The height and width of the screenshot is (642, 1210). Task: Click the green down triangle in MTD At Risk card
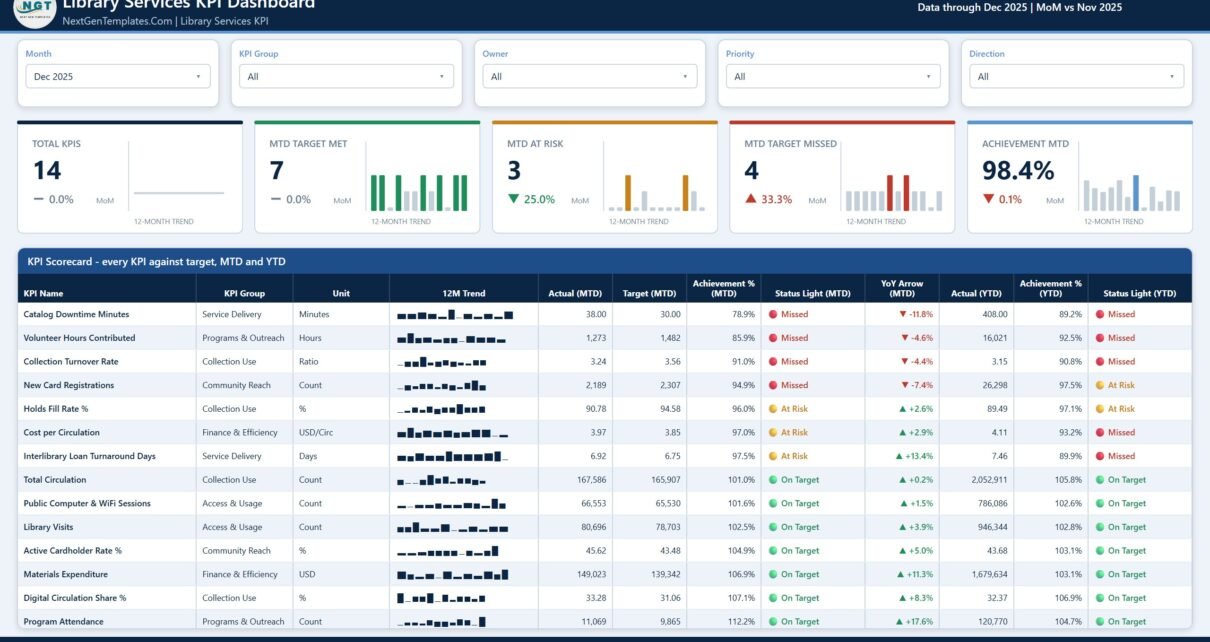click(514, 199)
